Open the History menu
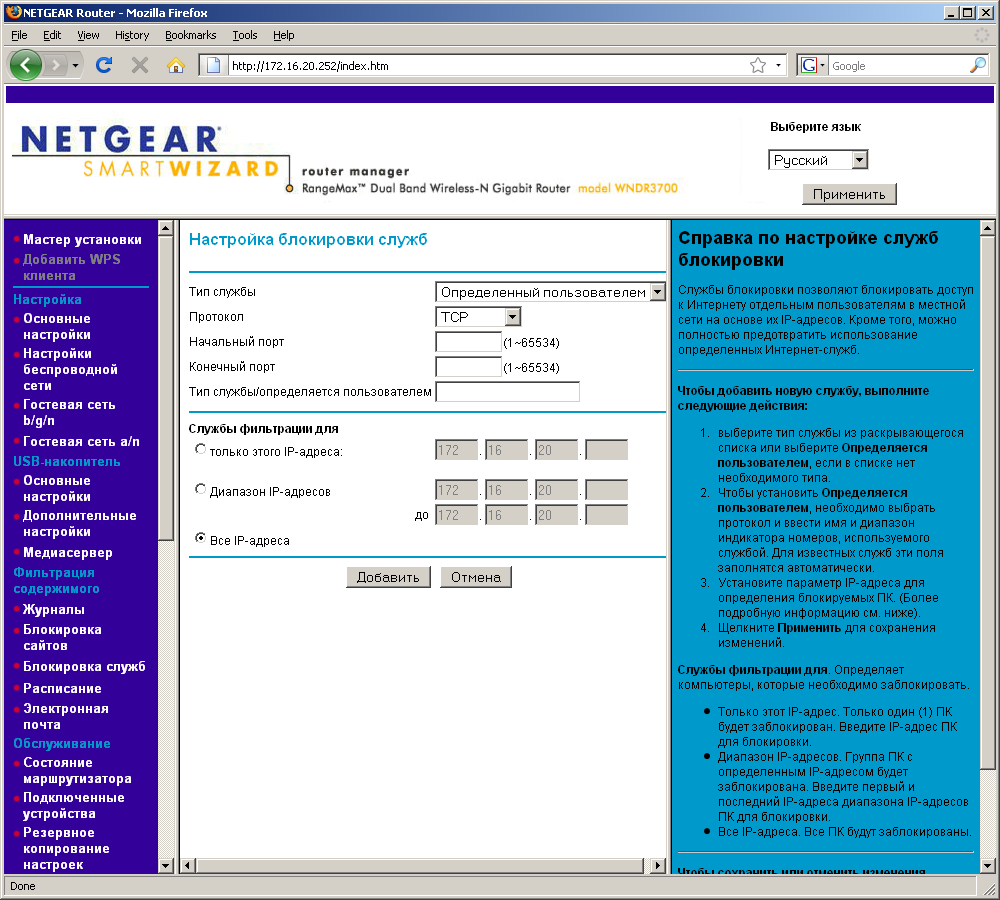The width and height of the screenshot is (1000, 900). [132, 35]
